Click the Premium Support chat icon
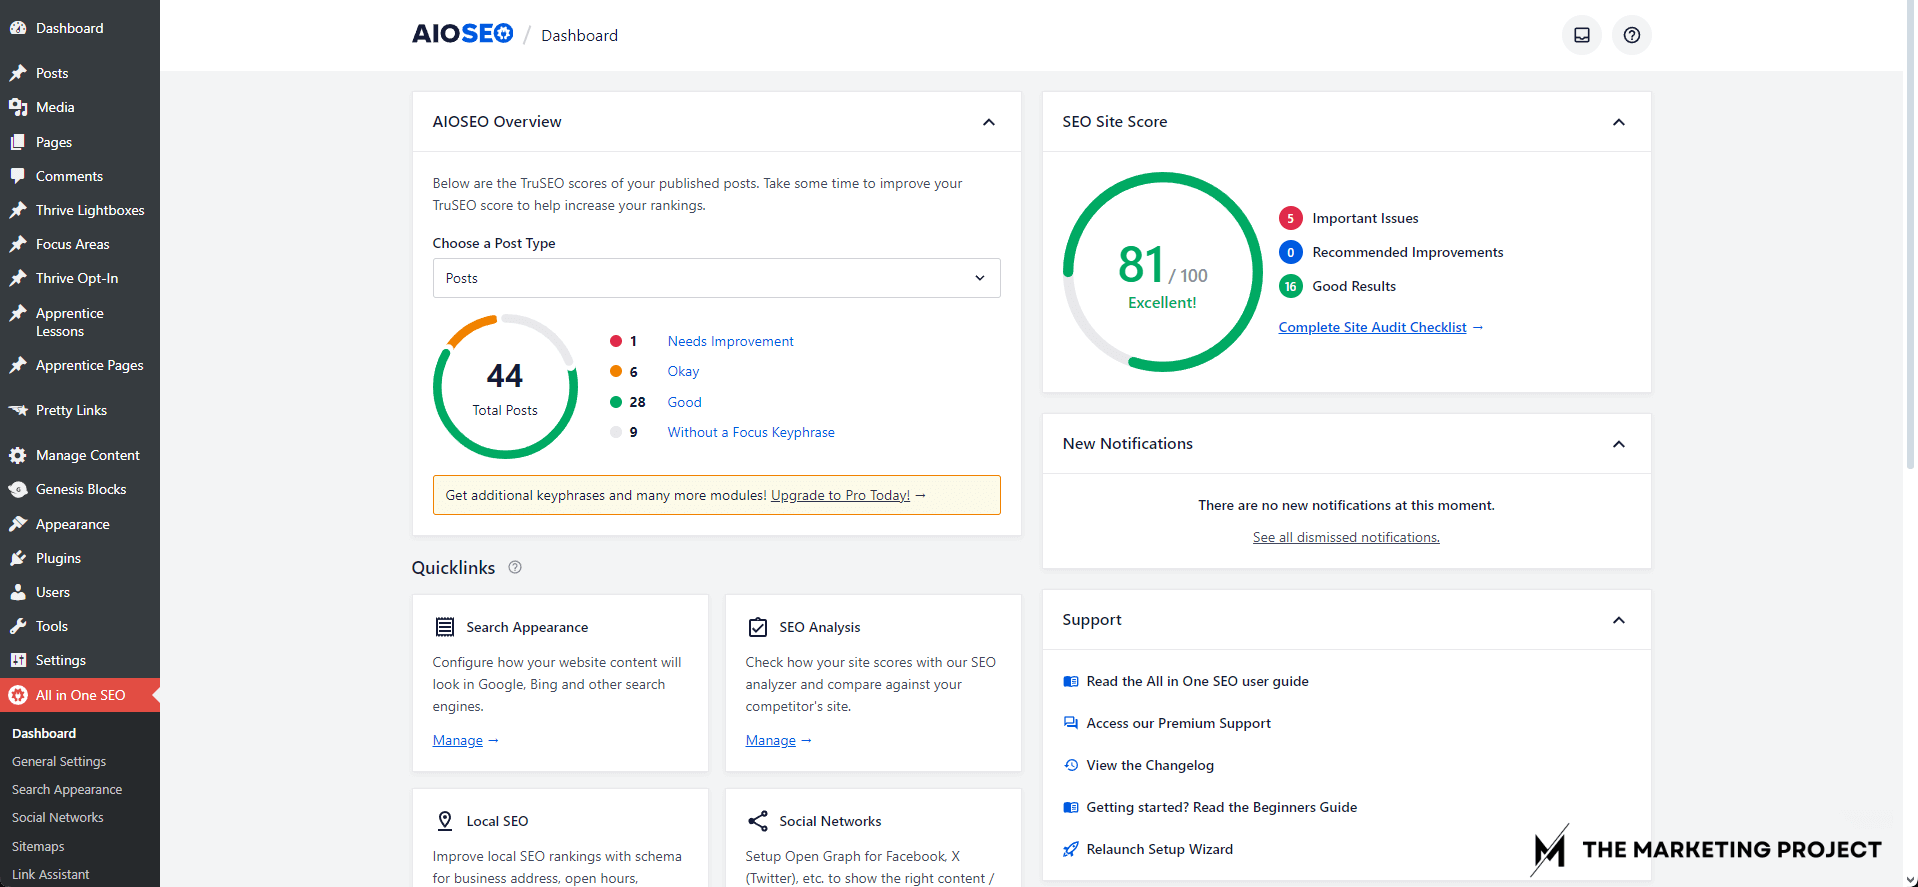The image size is (1918, 887). pos(1071,723)
